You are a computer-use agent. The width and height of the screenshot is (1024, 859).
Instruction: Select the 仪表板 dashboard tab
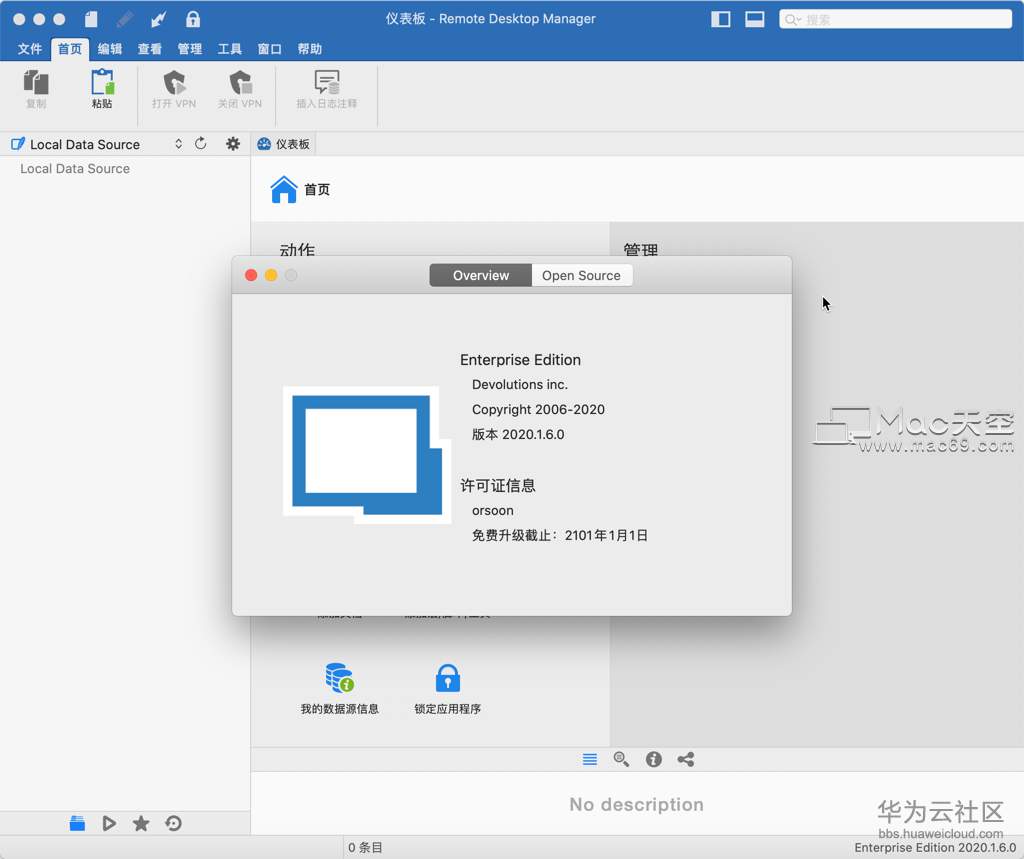pyautogui.click(x=283, y=144)
